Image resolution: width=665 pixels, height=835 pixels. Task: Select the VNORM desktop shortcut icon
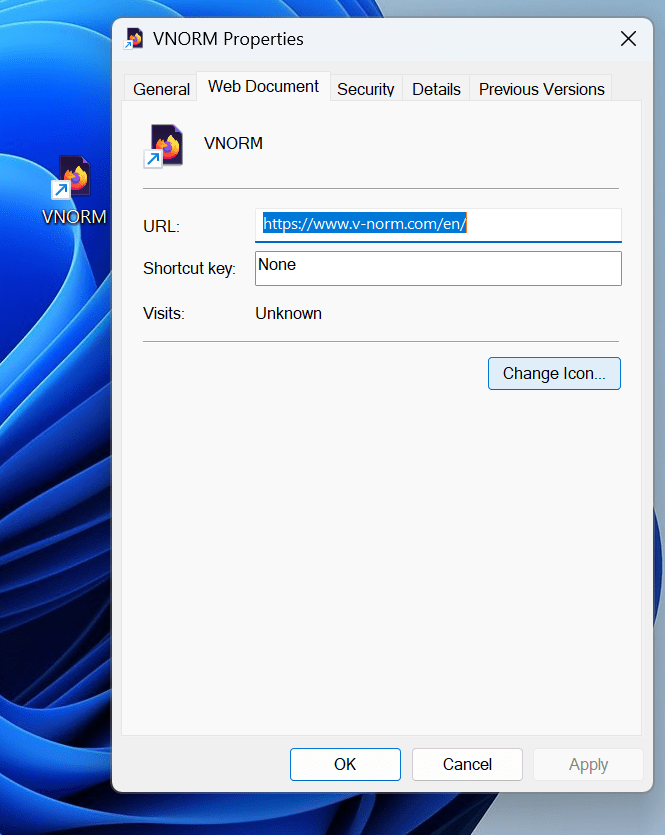click(72, 177)
